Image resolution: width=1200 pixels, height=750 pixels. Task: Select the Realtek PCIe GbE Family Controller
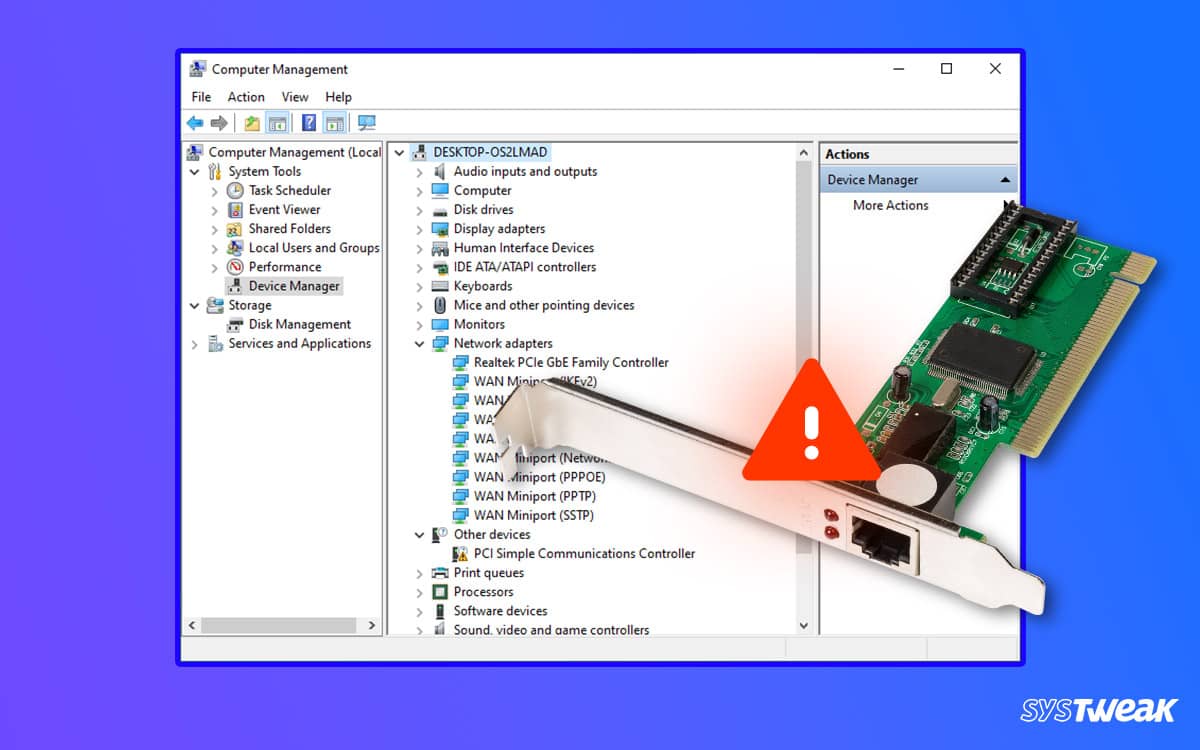[x=566, y=362]
